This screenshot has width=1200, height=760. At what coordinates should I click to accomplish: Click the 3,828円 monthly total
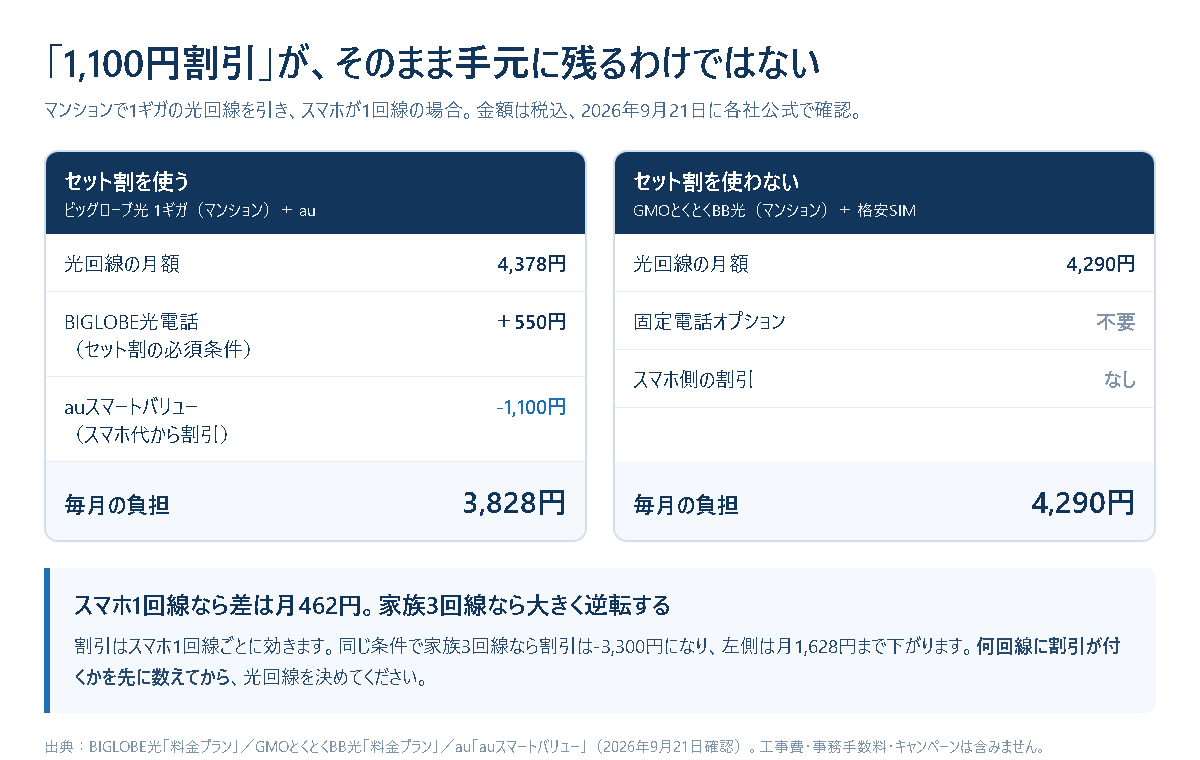pos(515,502)
